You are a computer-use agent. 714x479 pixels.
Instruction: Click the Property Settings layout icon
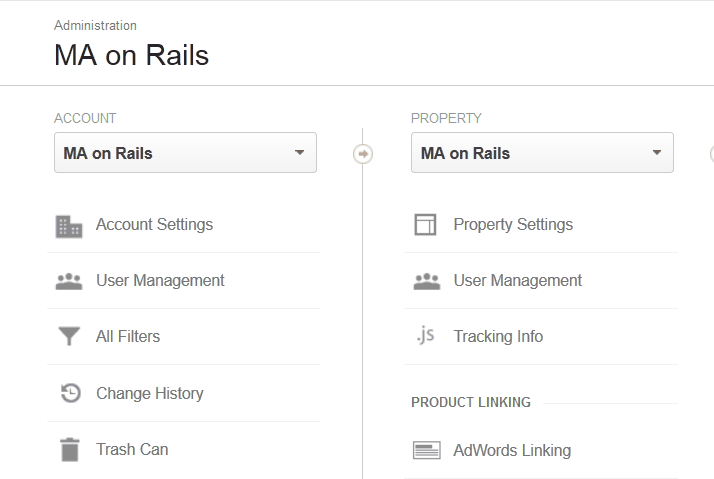426,225
